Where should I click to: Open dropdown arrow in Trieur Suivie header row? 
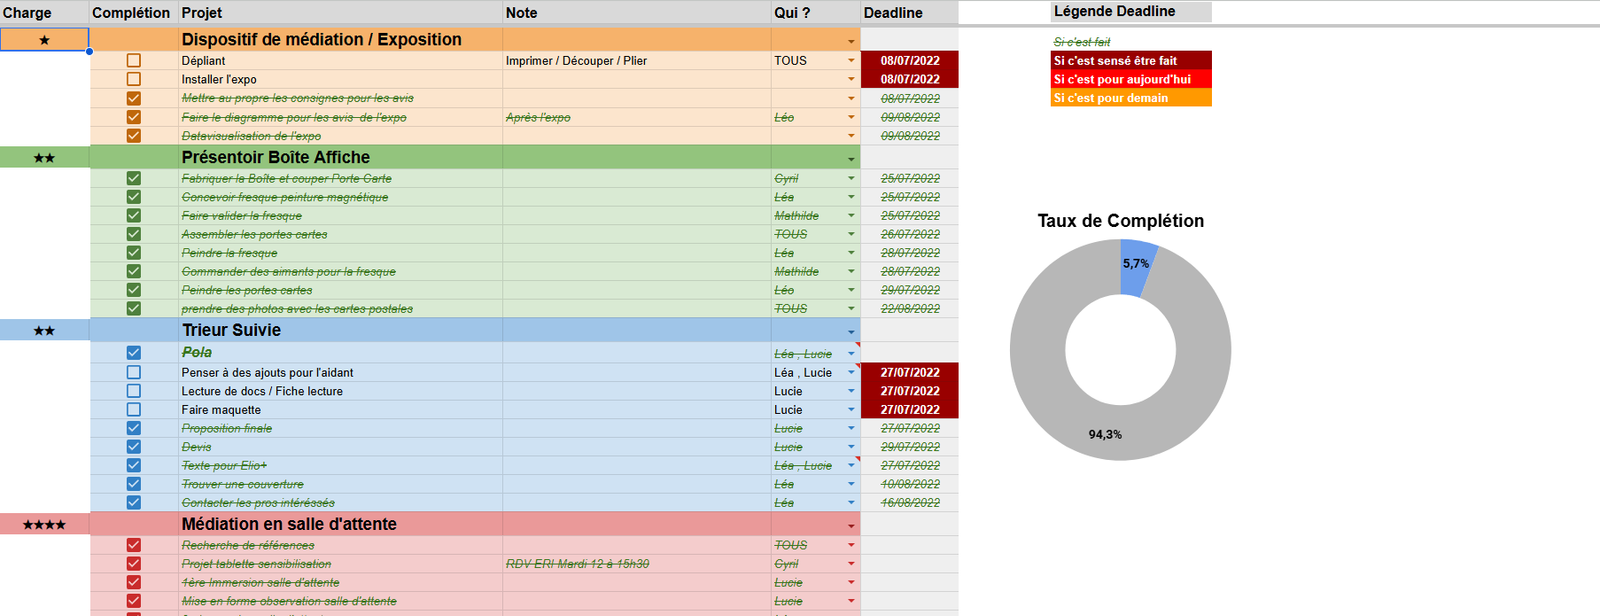pos(851,332)
